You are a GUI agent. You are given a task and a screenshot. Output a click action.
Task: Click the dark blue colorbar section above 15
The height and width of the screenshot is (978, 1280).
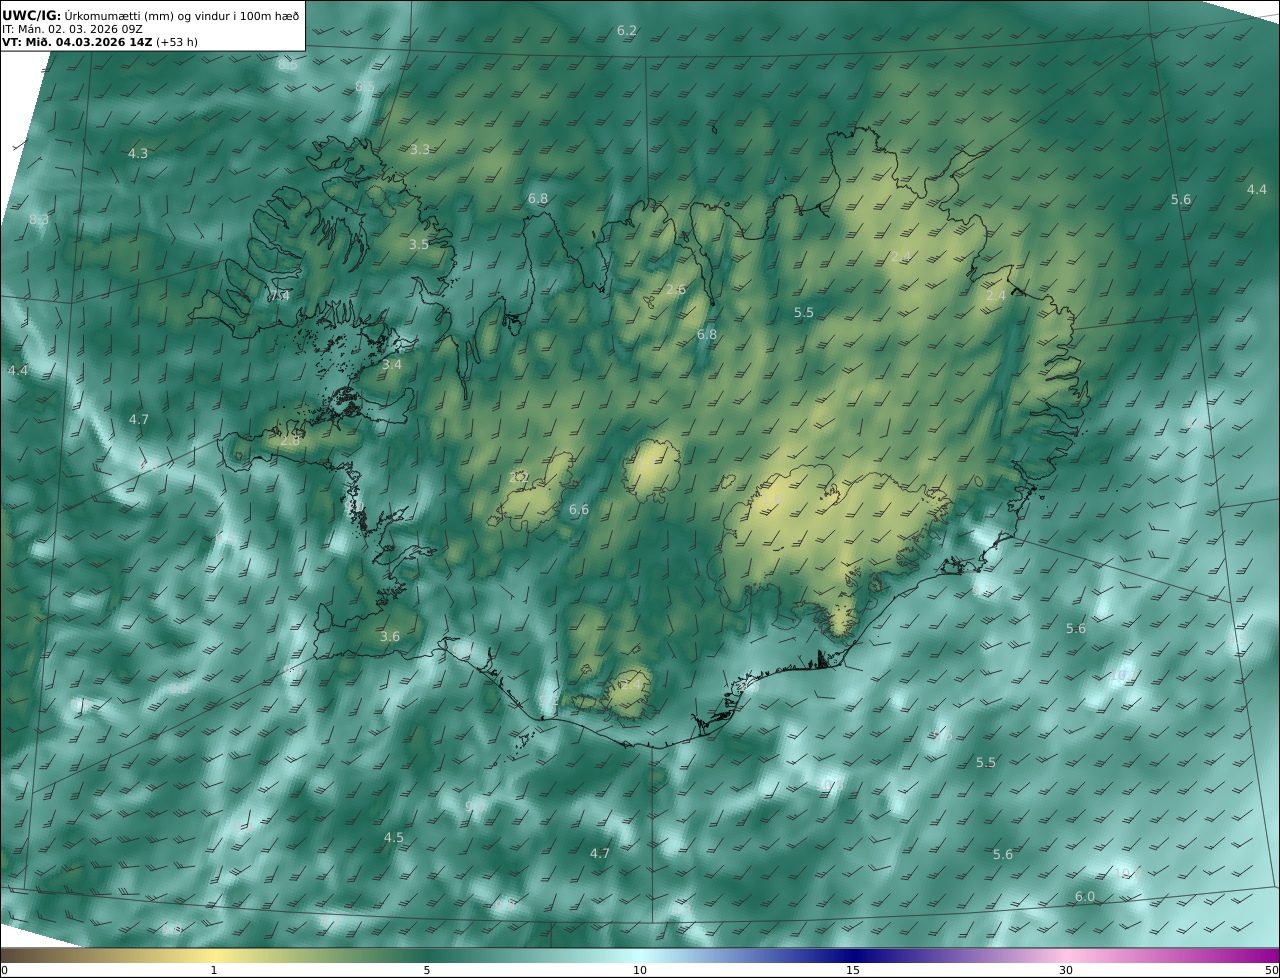point(853,956)
